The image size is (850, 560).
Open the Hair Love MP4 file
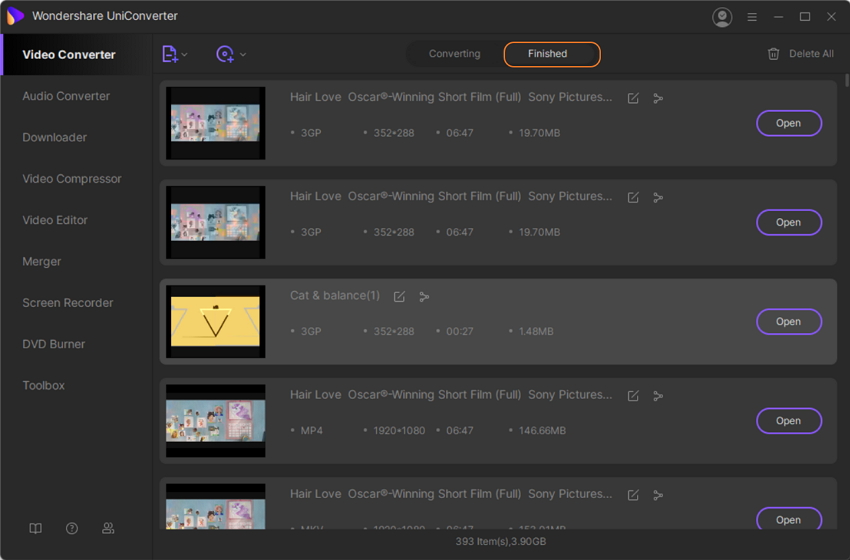[789, 421]
